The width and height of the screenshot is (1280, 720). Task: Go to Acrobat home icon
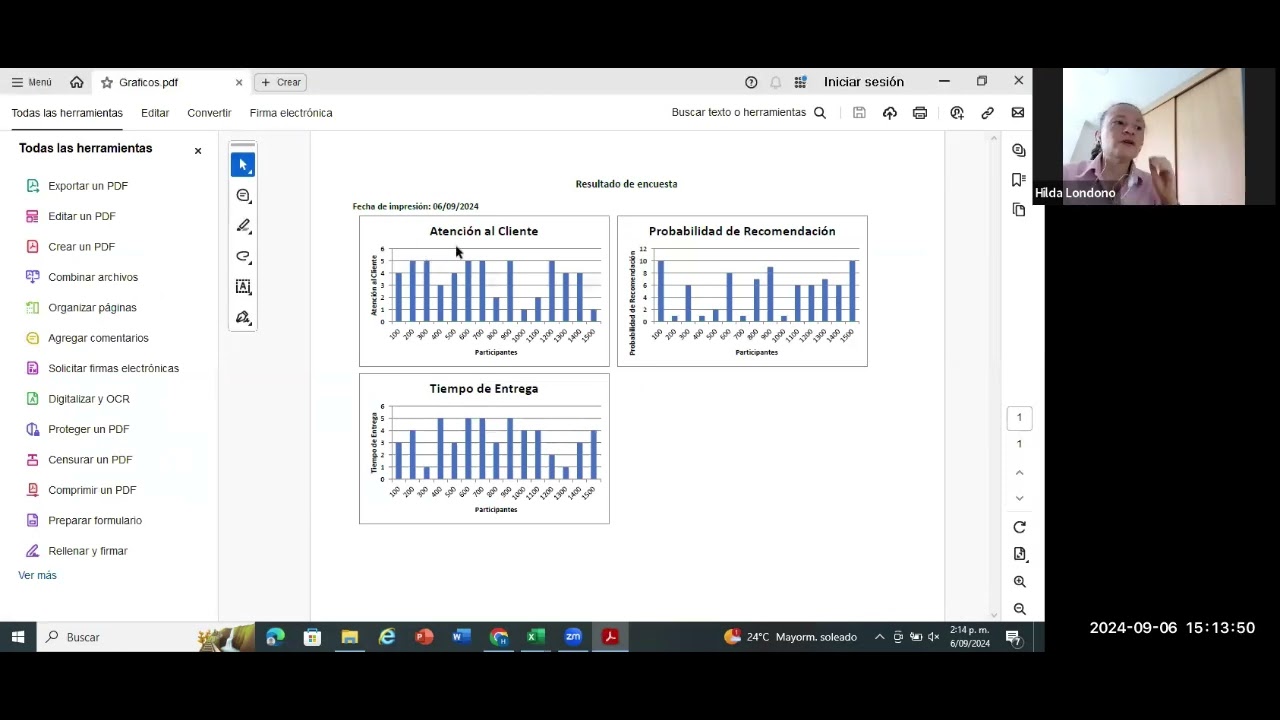[77, 82]
